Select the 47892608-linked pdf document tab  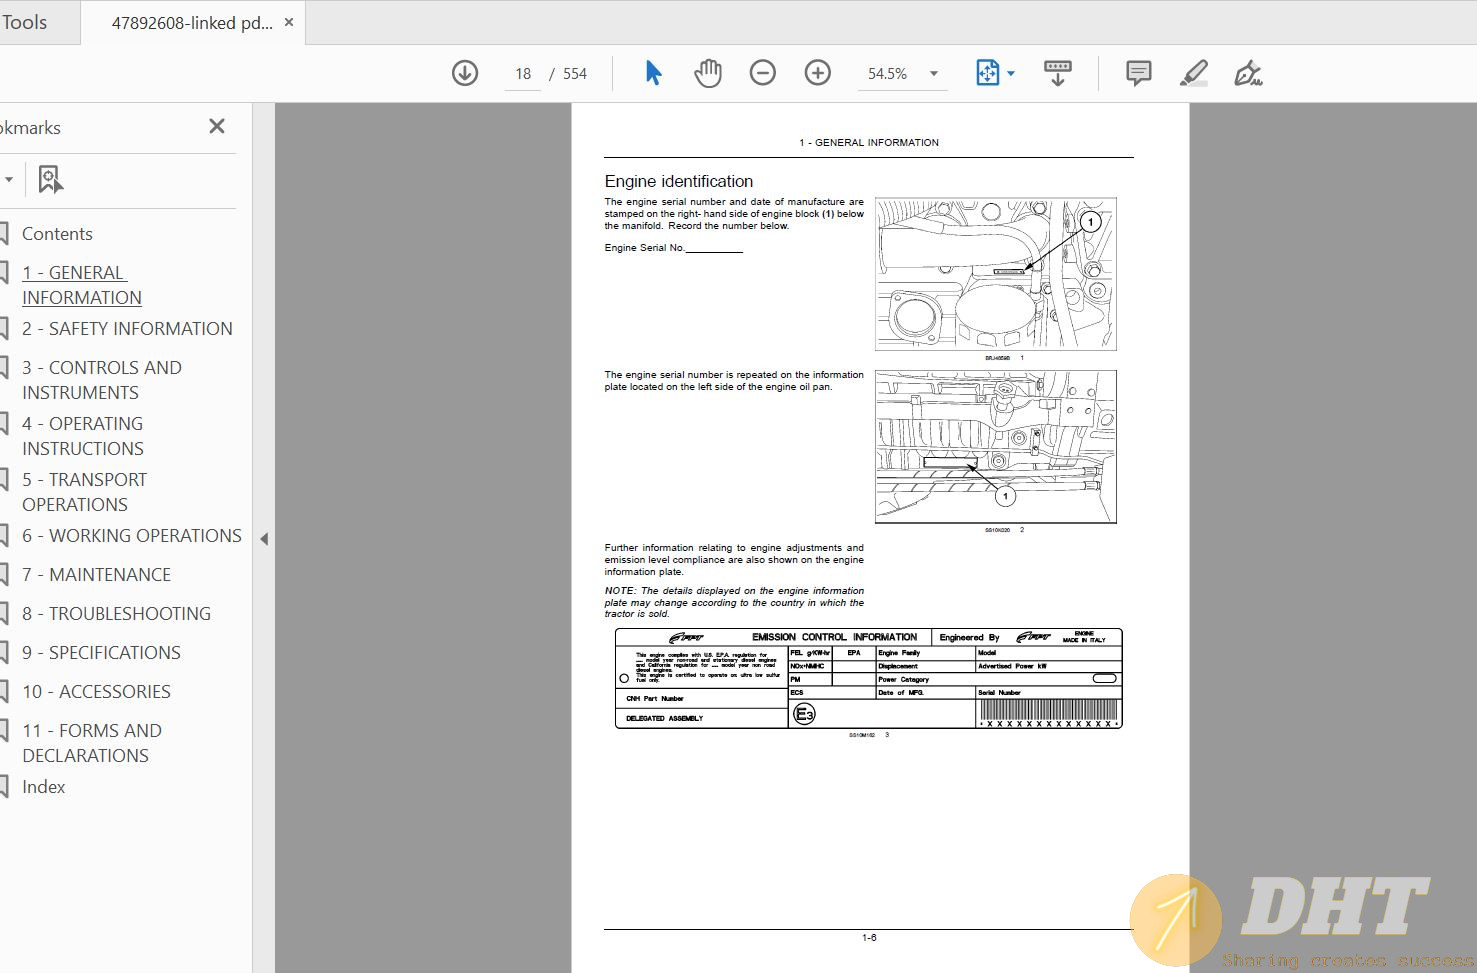click(x=191, y=22)
